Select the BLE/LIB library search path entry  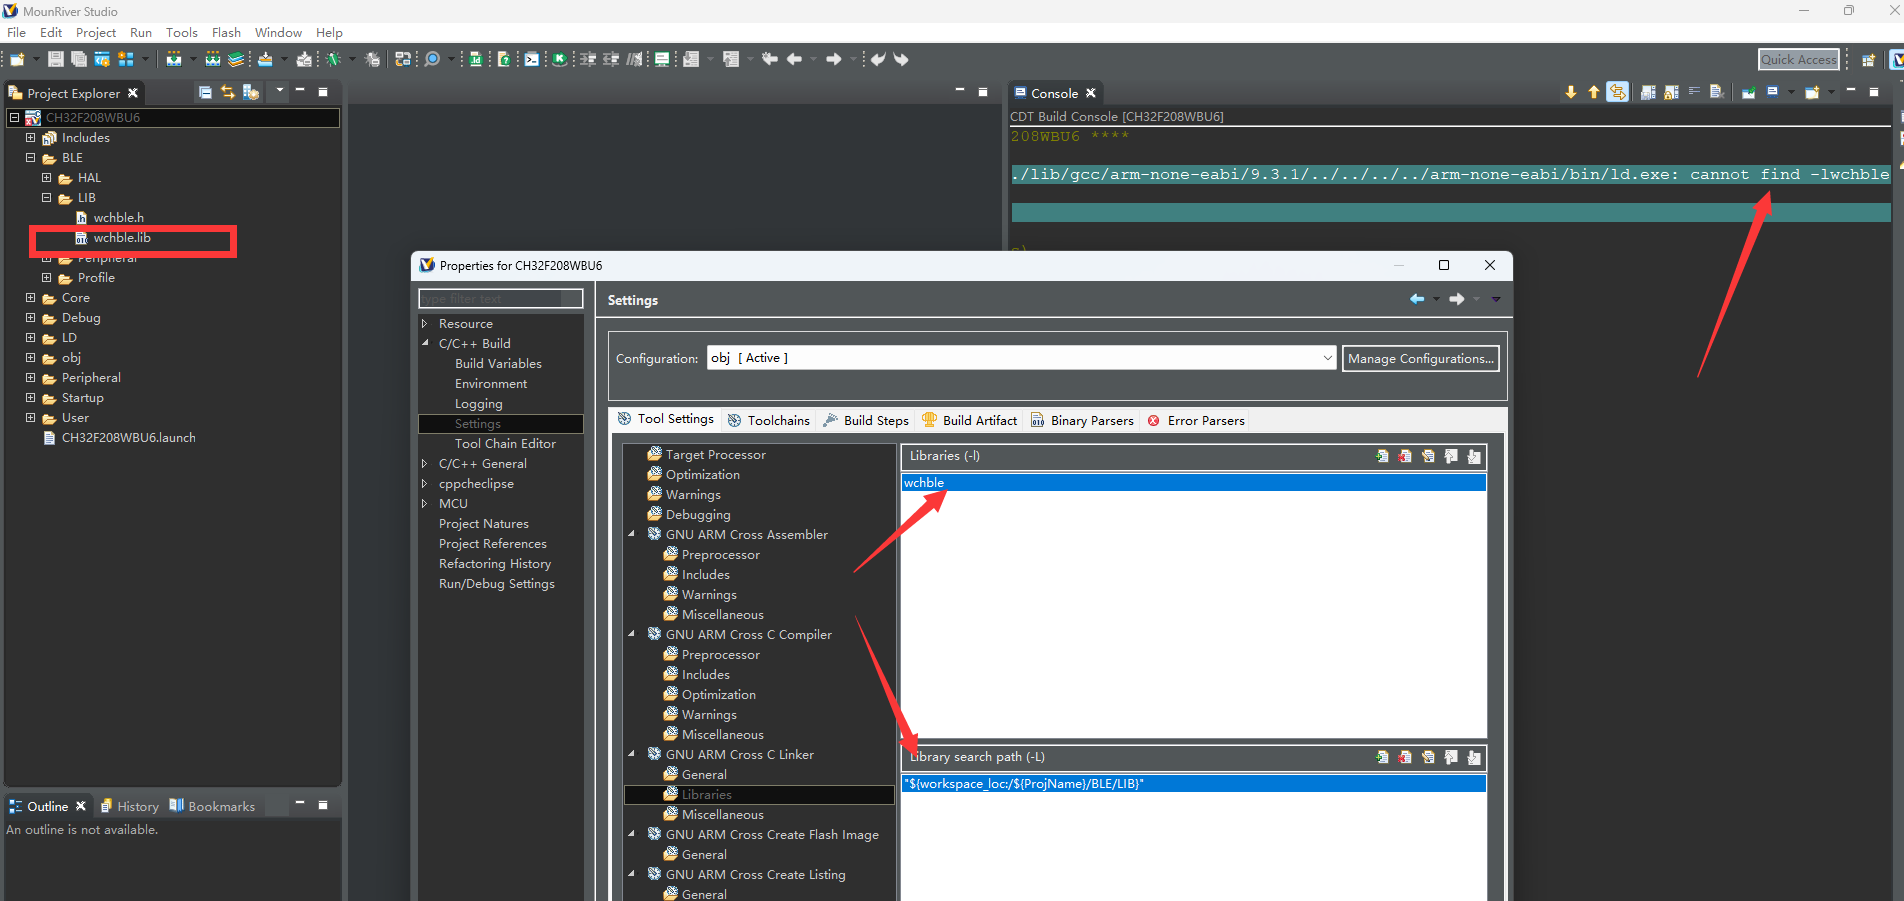tap(1193, 784)
